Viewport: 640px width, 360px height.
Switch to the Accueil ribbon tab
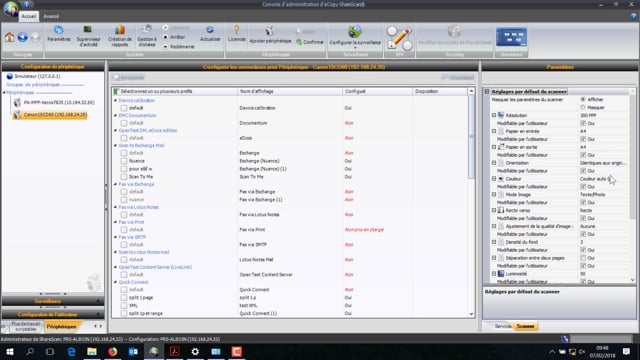click(x=29, y=16)
